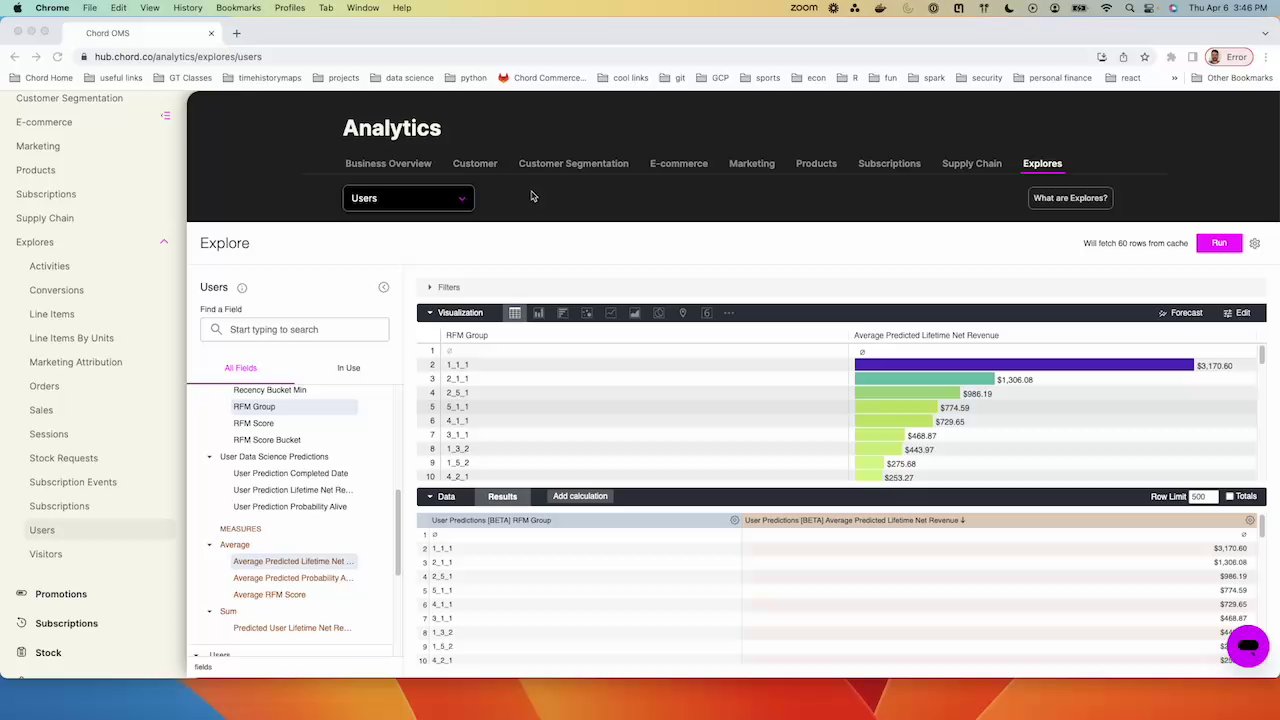Open Chrome Bookmarks menu
1280x720 pixels.
tap(238, 8)
